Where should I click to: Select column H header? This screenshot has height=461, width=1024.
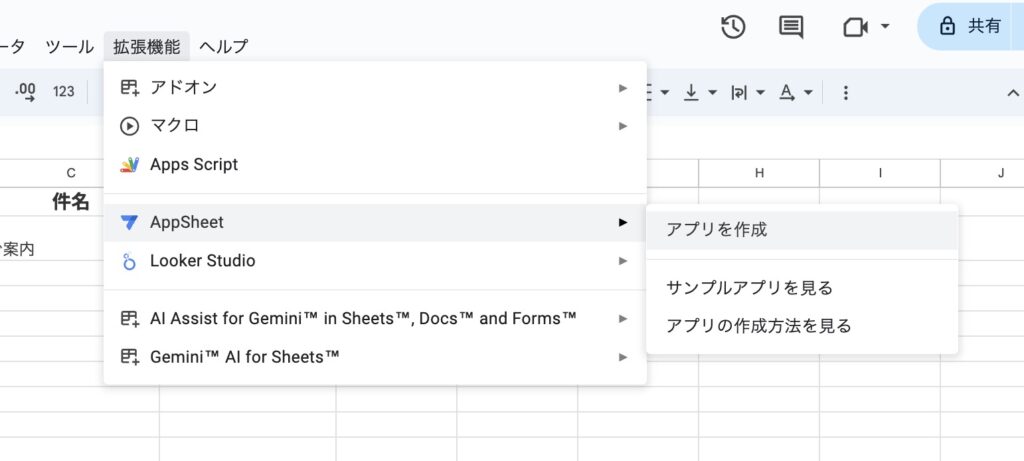[x=759, y=173]
